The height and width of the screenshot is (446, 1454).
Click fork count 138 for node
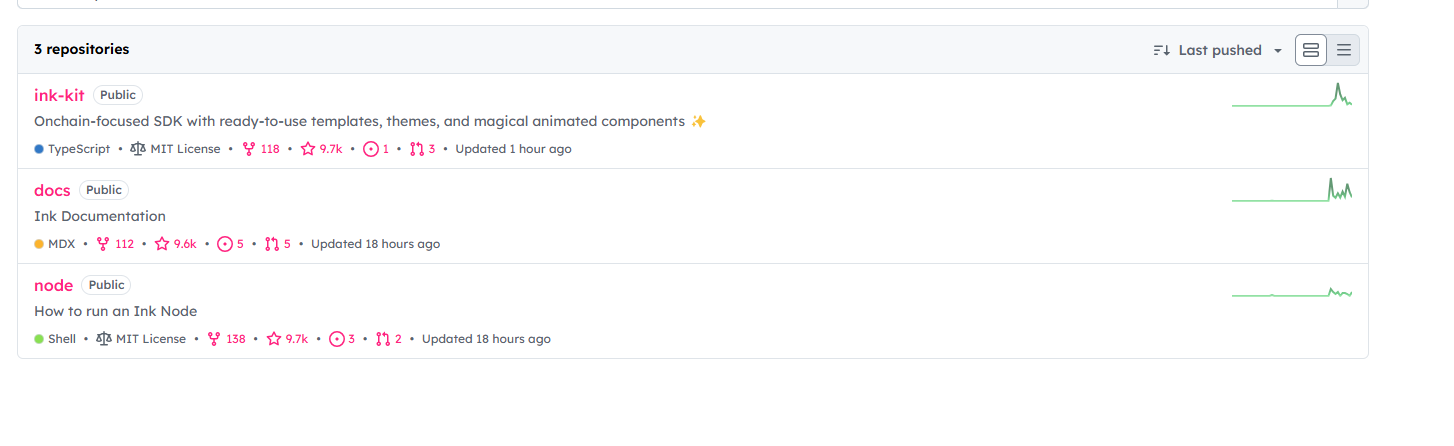click(x=226, y=339)
